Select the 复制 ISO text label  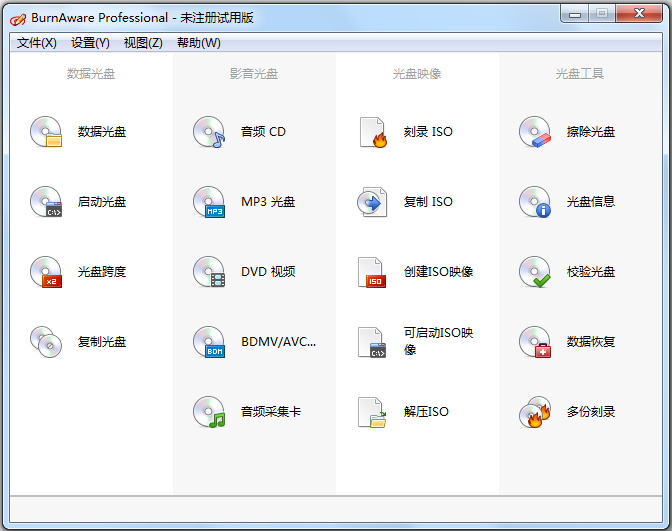click(428, 201)
